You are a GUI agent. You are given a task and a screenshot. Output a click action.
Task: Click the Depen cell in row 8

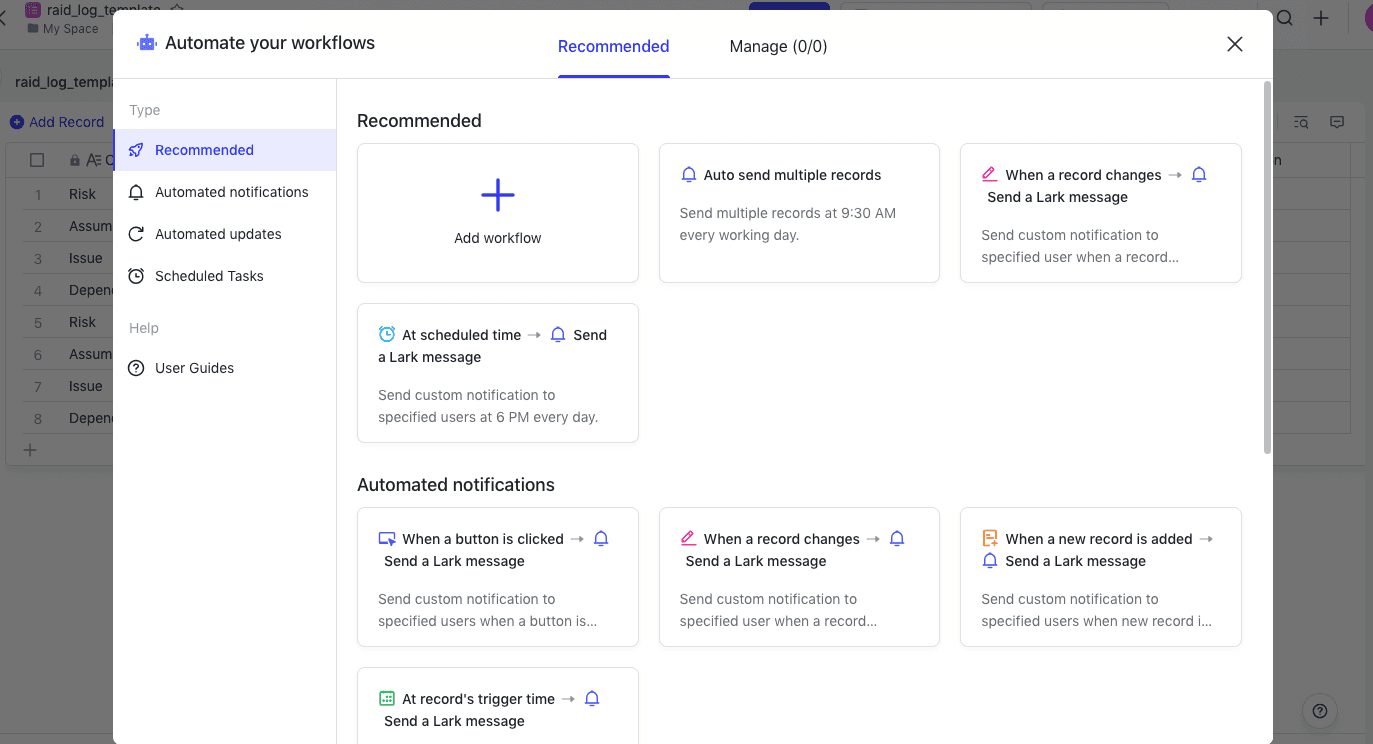pos(85,418)
